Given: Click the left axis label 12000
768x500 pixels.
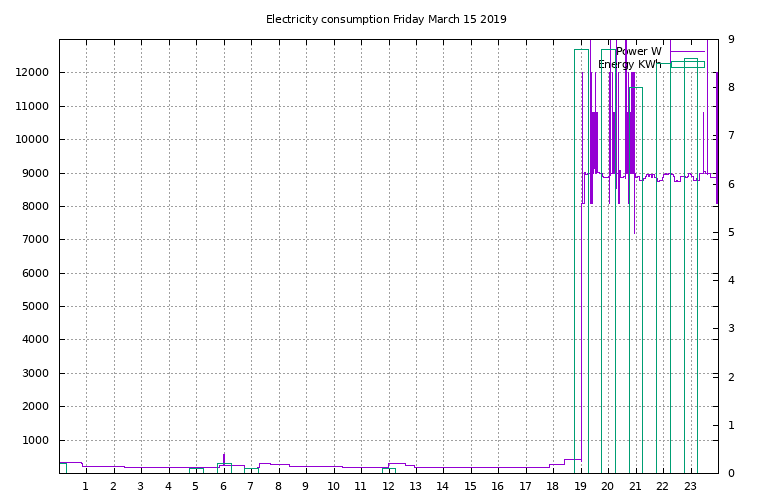Looking at the screenshot, I should (x=32, y=72).
